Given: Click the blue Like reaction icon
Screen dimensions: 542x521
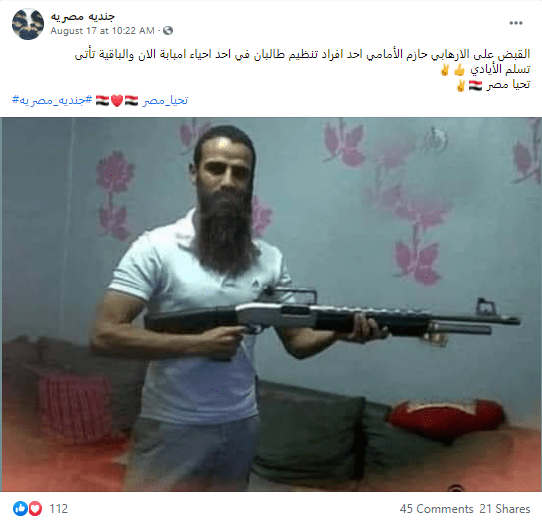Looking at the screenshot, I should pyautogui.click(x=20, y=509).
